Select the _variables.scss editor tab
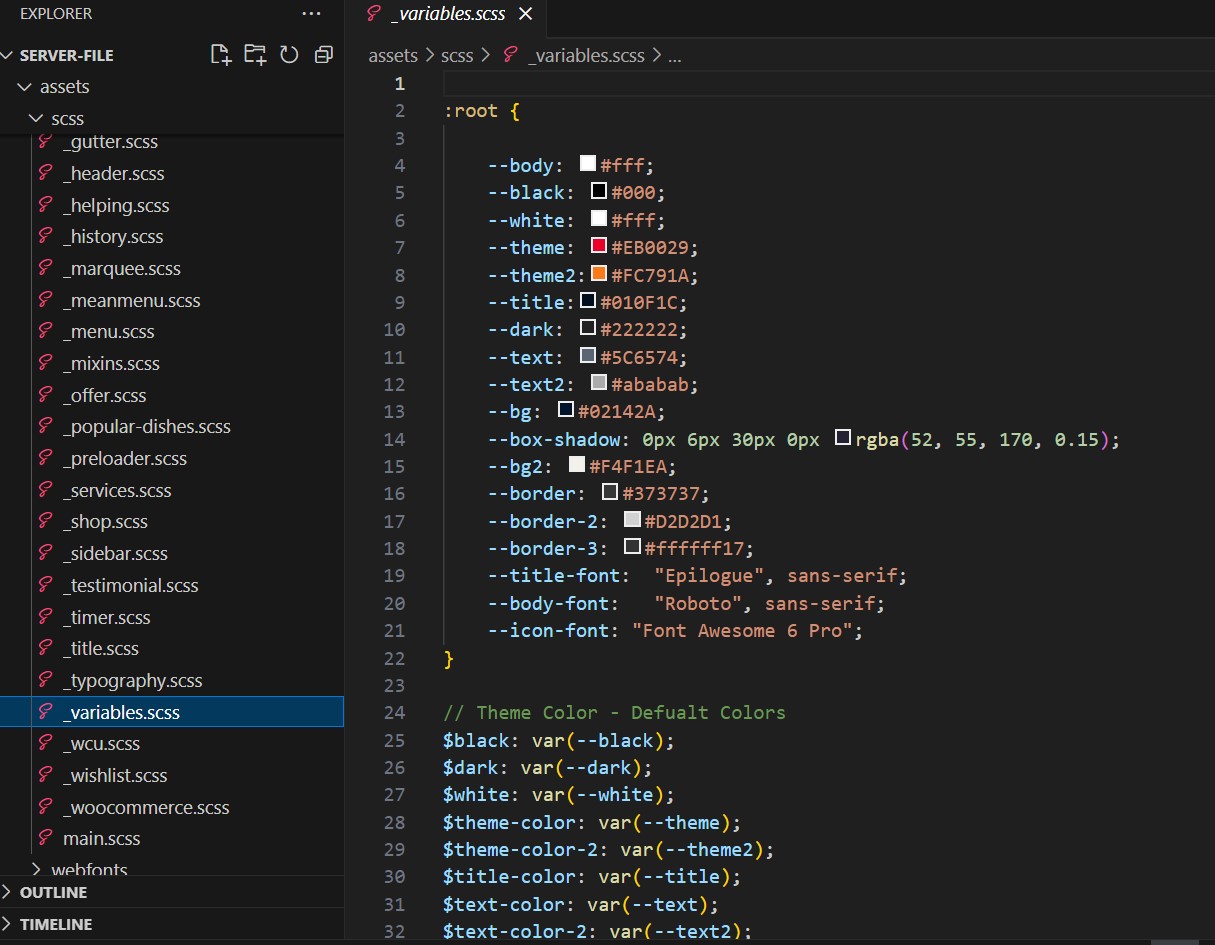 point(448,14)
